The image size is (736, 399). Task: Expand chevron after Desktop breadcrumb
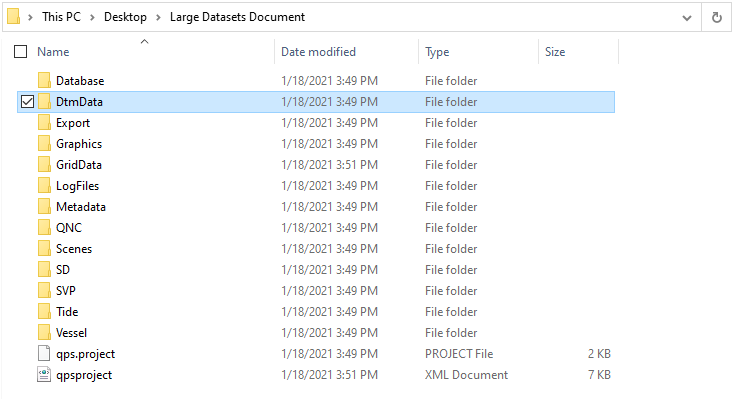pyautogui.click(x=158, y=17)
